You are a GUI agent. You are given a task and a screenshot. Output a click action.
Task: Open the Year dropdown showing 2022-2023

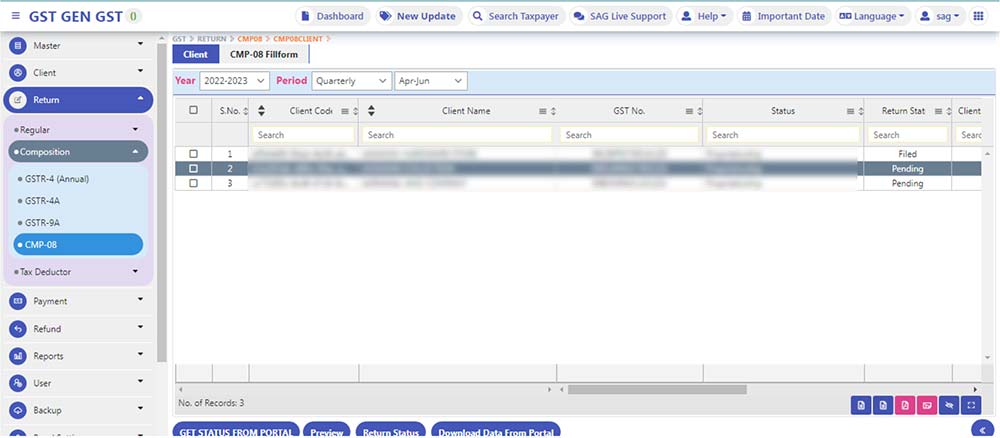pos(234,81)
